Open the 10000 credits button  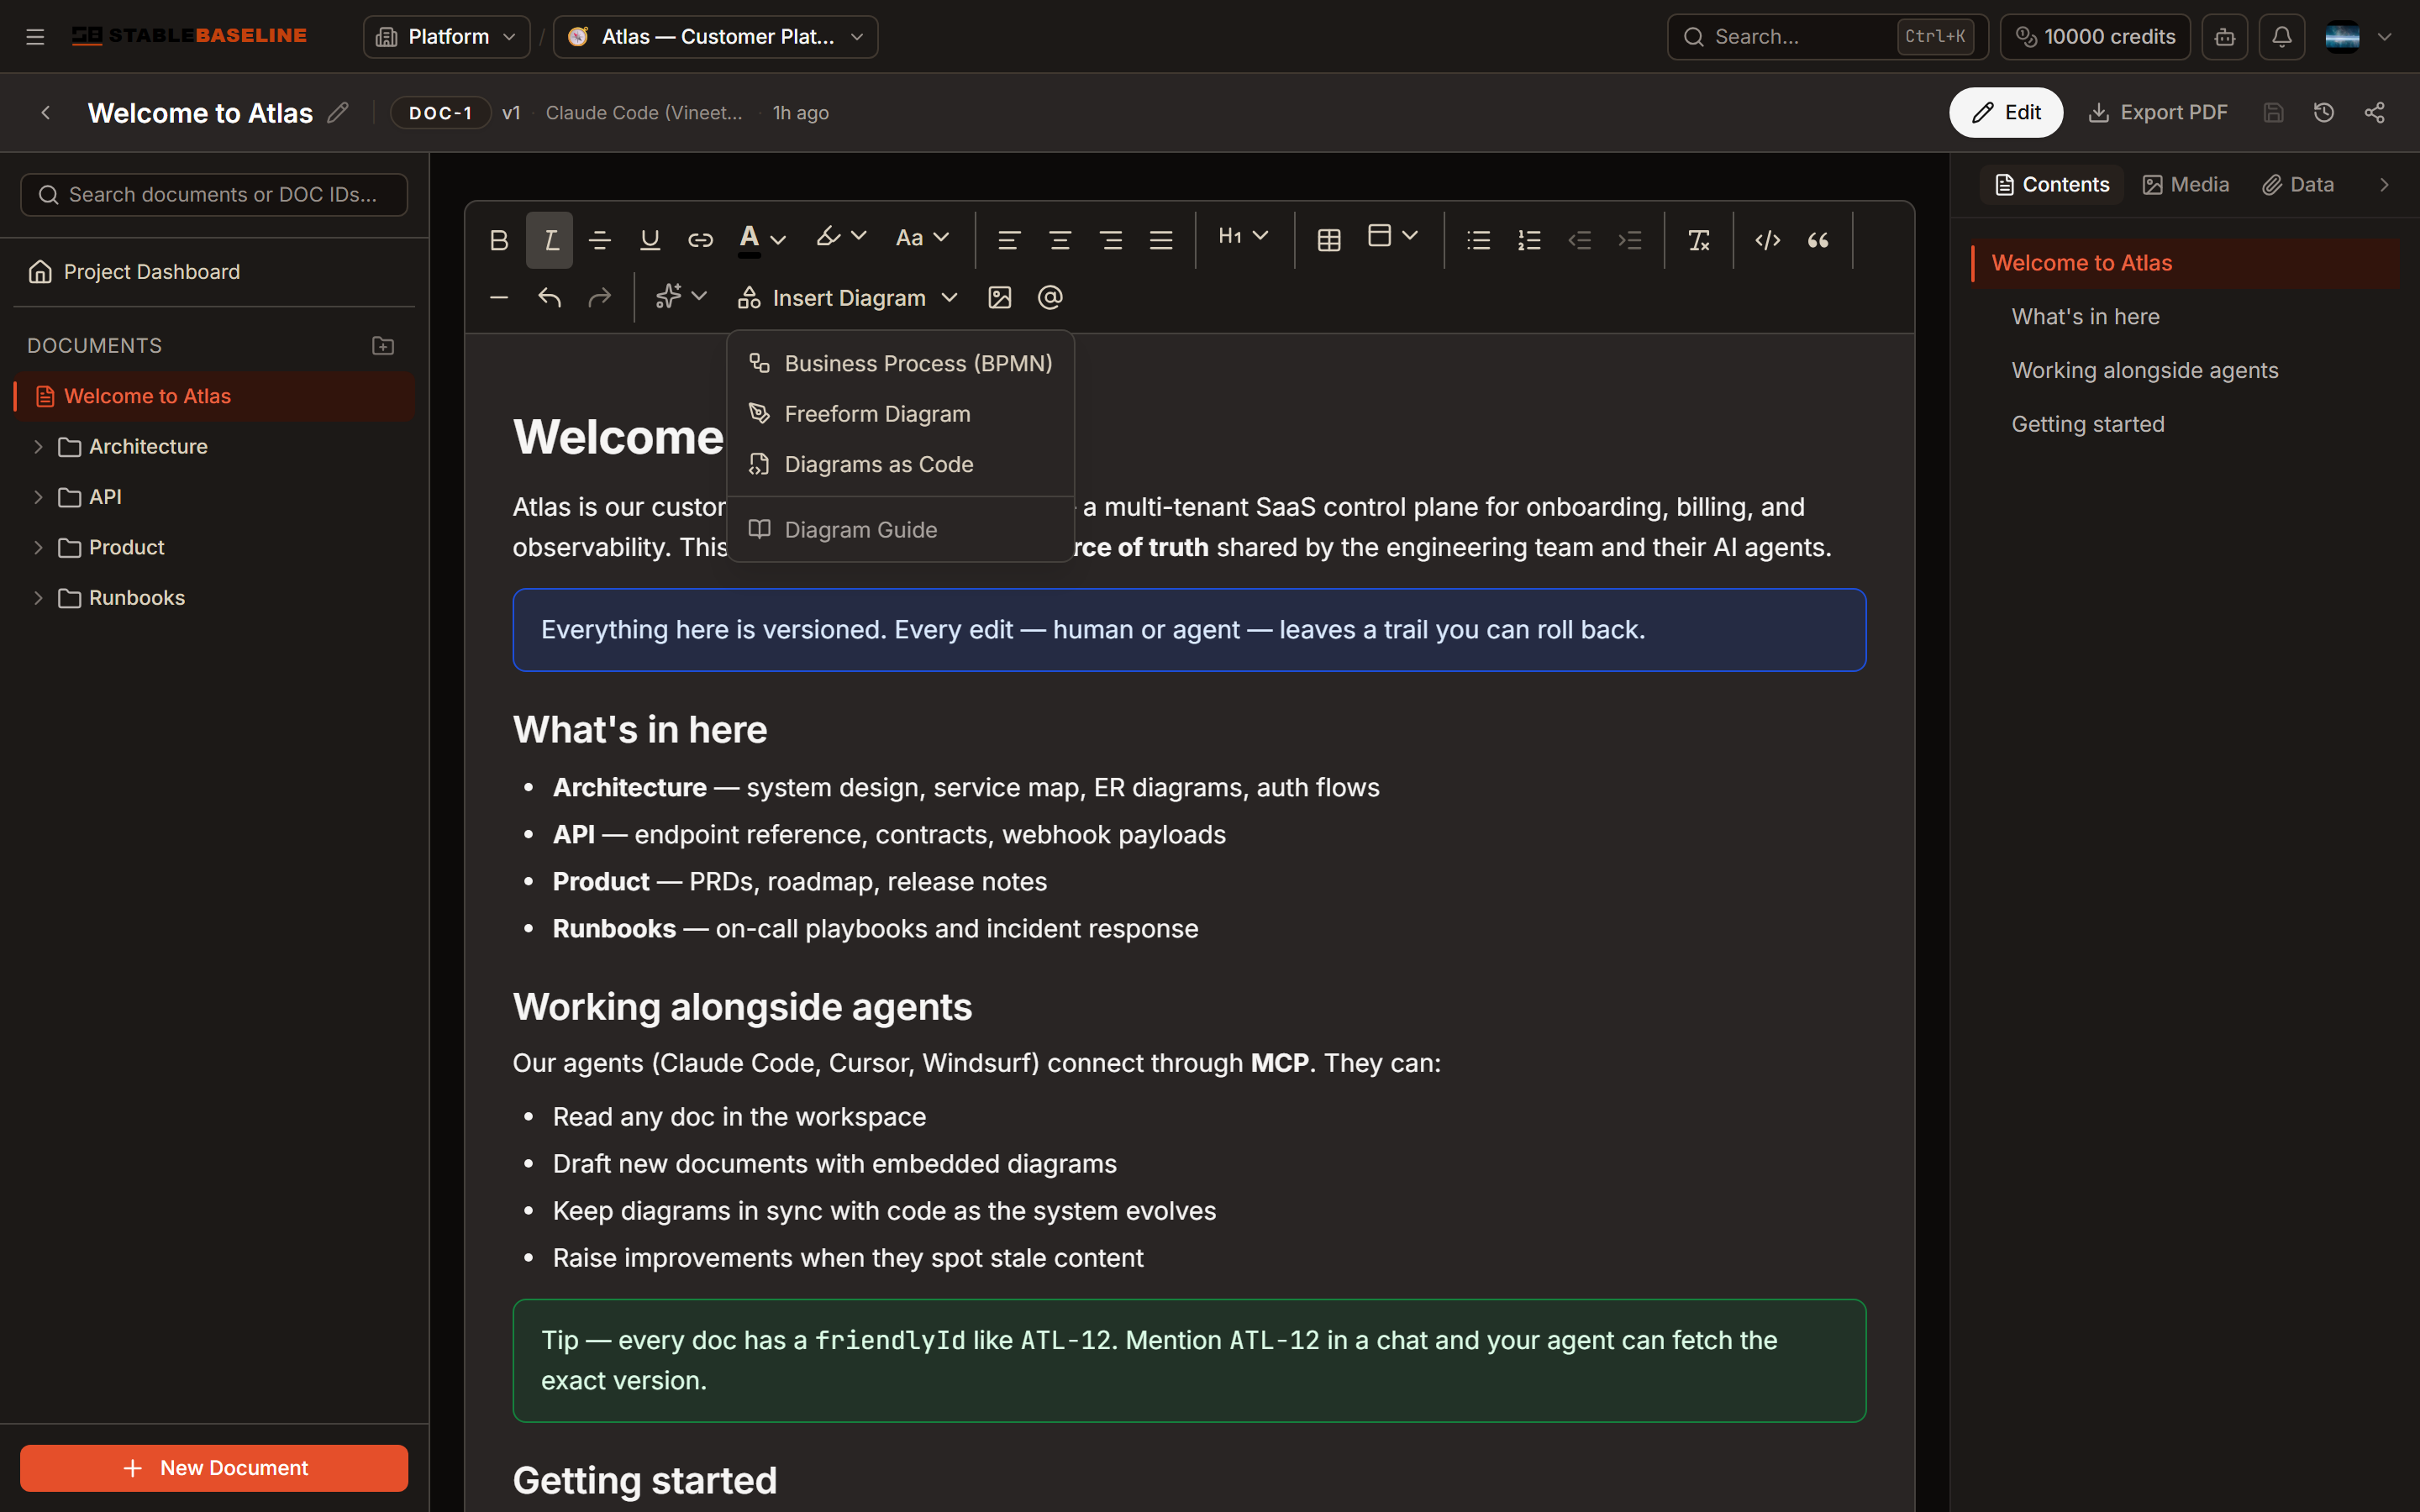[2095, 37]
